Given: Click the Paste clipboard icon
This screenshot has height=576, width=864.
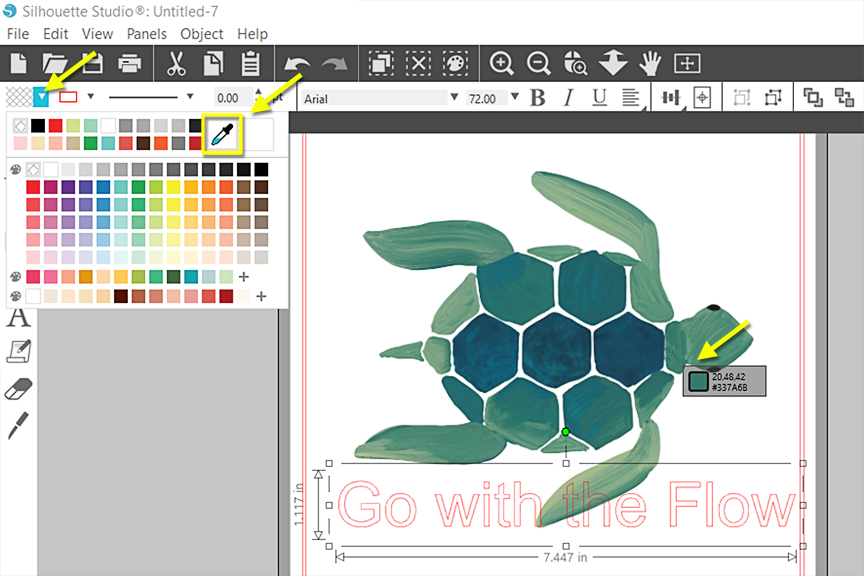Looking at the screenshot, I should pyautogui.click(x=251, y=63).
